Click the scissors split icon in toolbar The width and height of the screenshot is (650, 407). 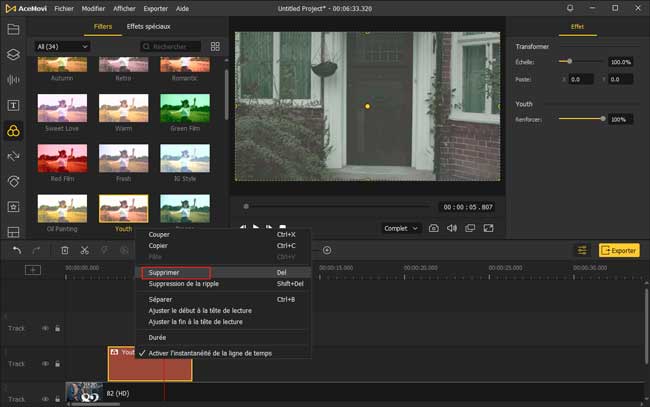pos(85,250)
